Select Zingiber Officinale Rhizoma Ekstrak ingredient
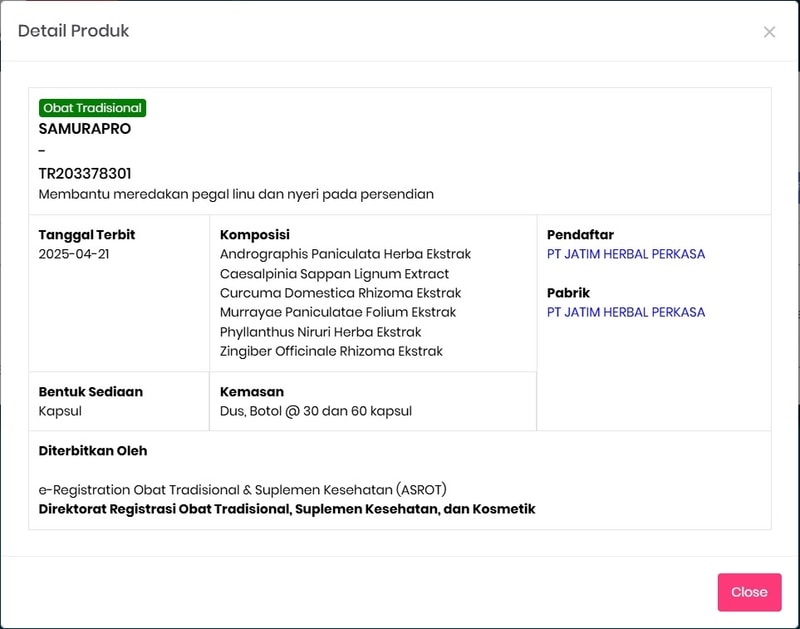 331,351
